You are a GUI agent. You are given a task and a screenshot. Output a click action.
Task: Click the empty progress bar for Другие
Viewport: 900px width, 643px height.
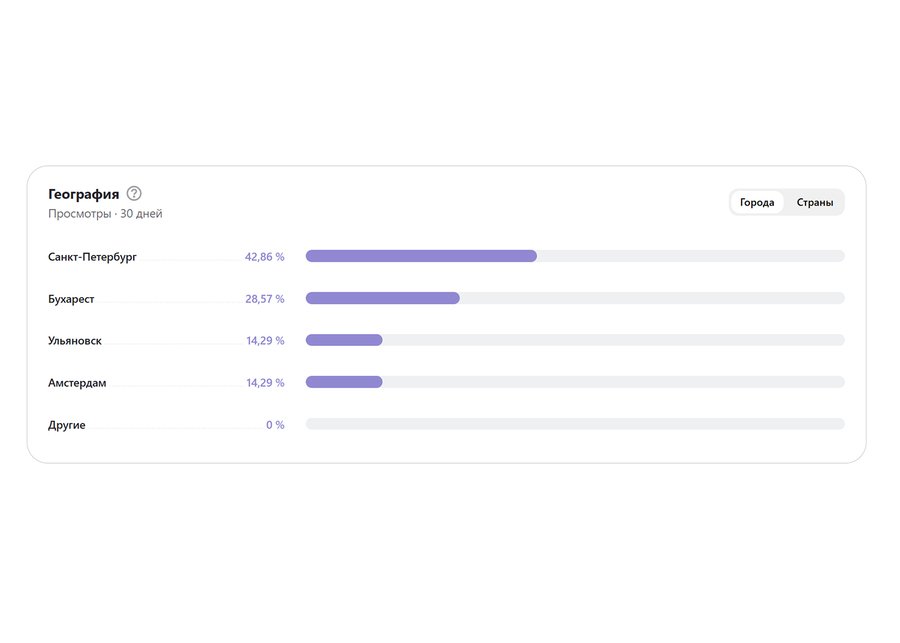tap(575, 424)
